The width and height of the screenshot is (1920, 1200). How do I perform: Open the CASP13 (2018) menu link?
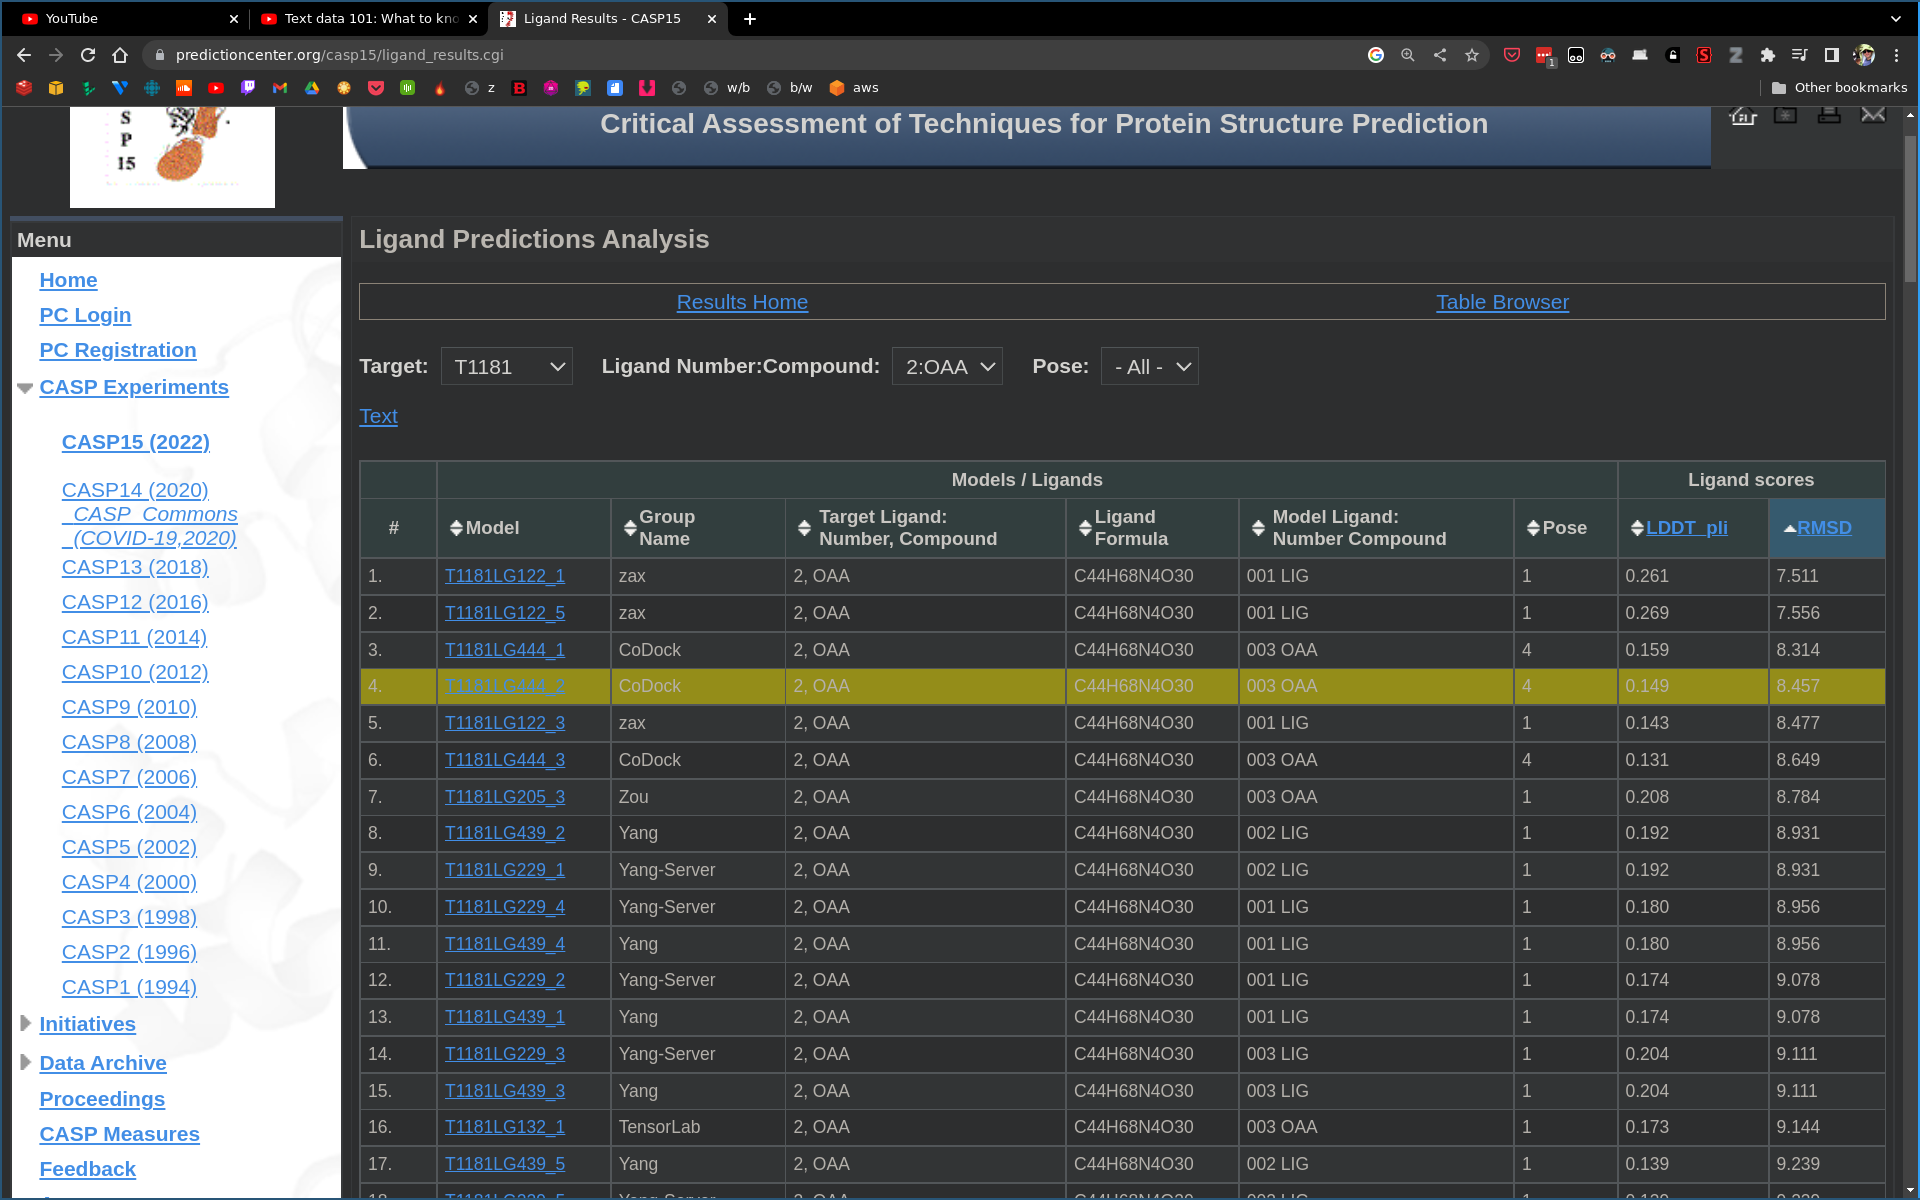pyautogui.click(x=135, y=567)
